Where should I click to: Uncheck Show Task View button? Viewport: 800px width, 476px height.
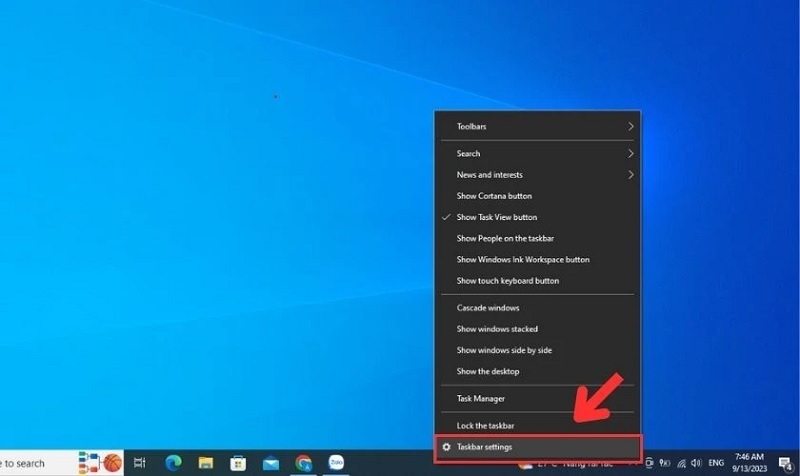[x=497, y=217]
